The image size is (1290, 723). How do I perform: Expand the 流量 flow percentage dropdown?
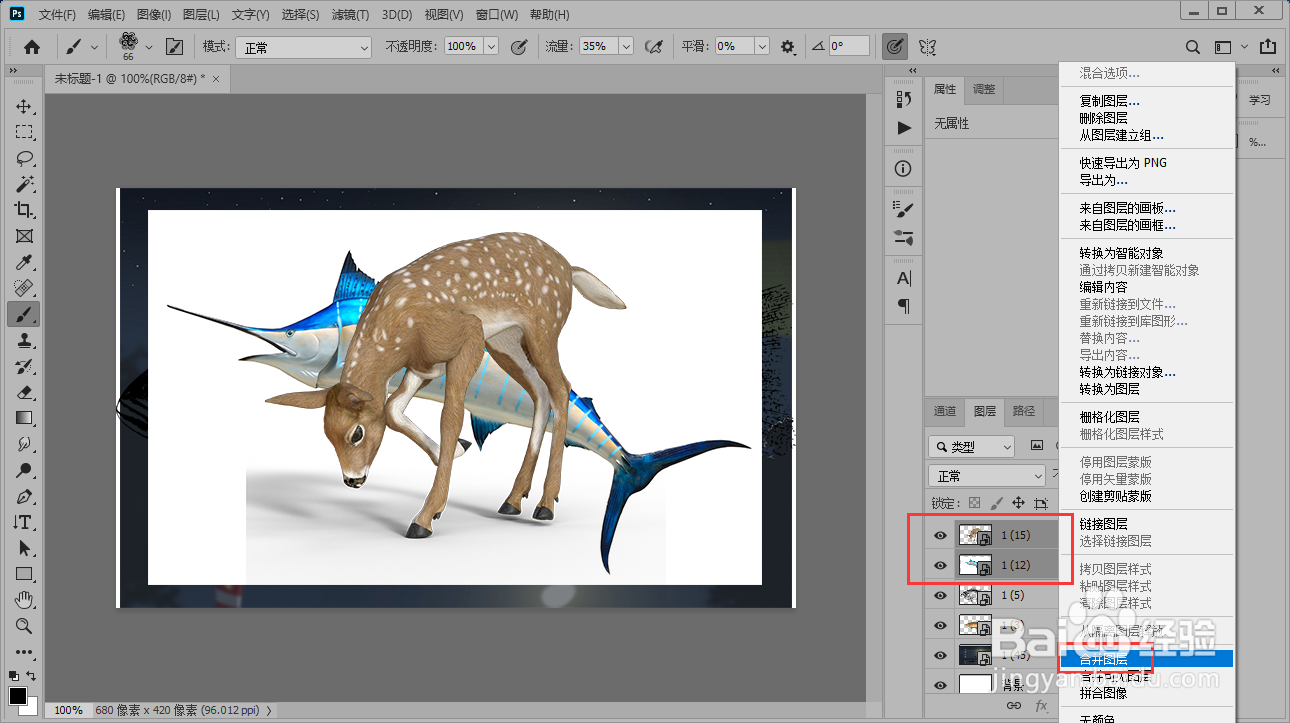coord(626,47)
